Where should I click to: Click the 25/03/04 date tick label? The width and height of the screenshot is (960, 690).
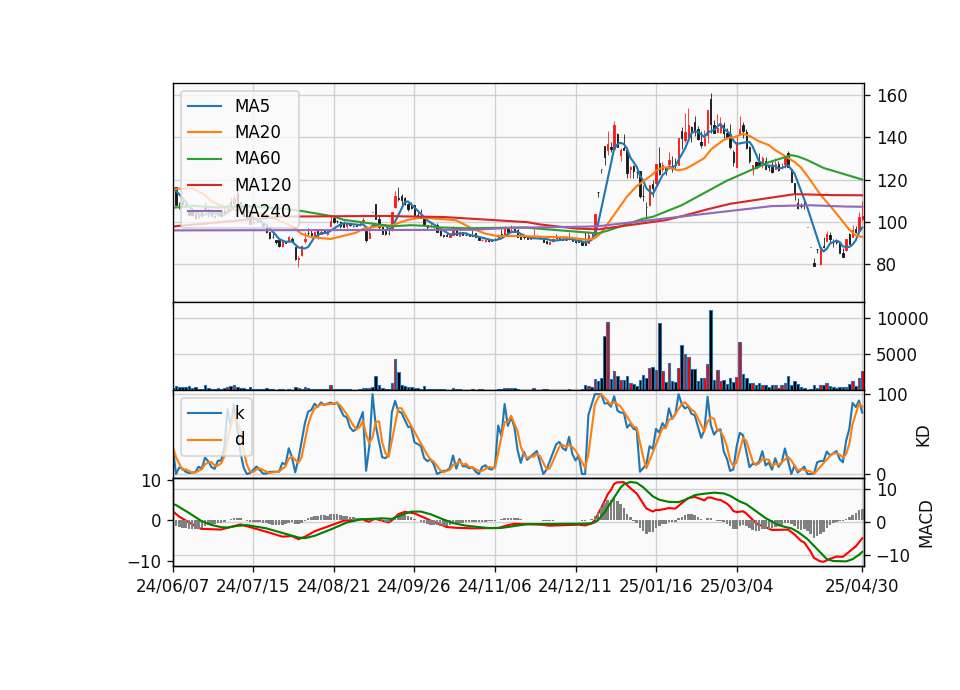[x=737, y=586]
